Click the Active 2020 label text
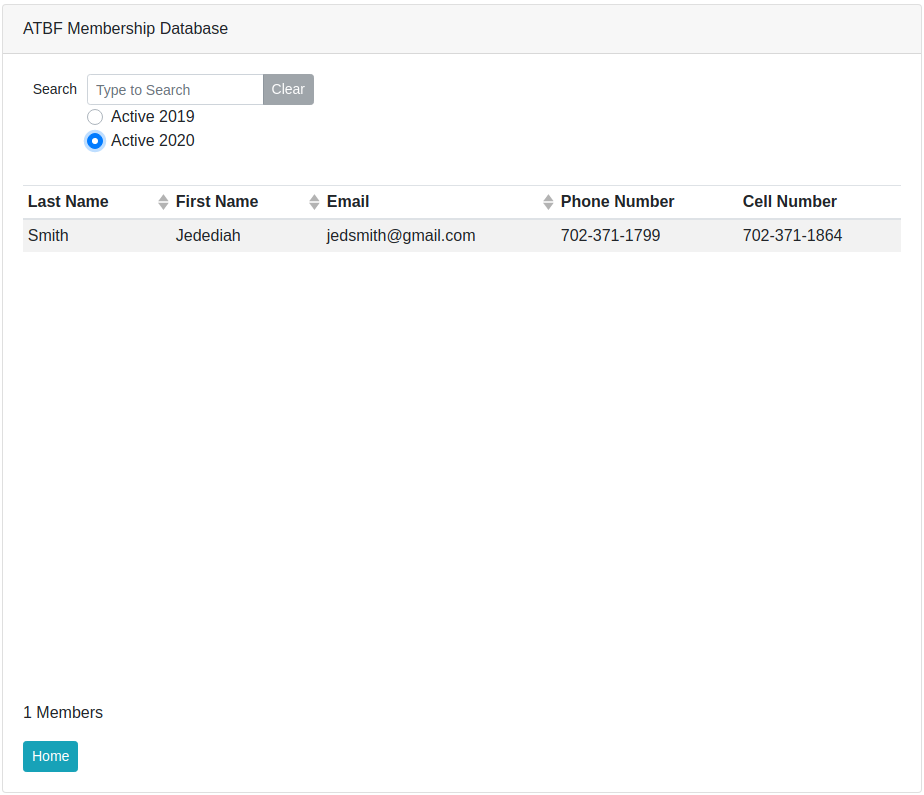This screenshot has height=795, width=924. click(x=152, y=141)
